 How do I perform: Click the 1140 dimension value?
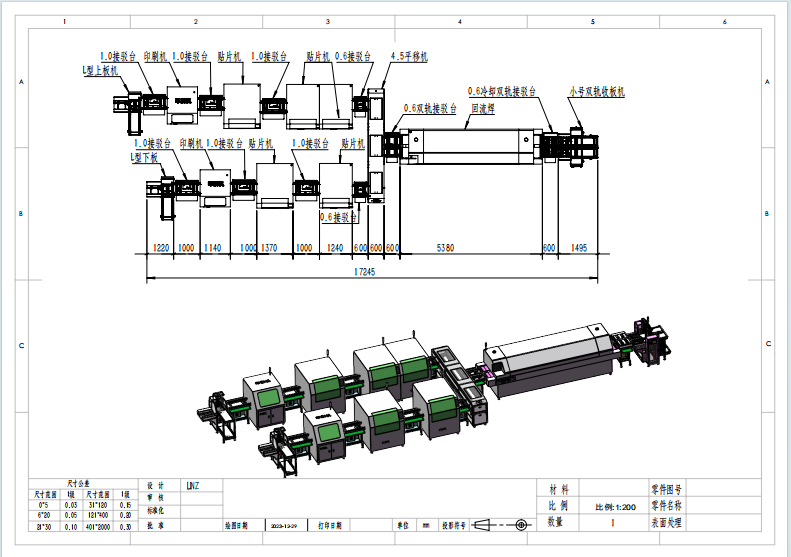click(x=212, y=248)
